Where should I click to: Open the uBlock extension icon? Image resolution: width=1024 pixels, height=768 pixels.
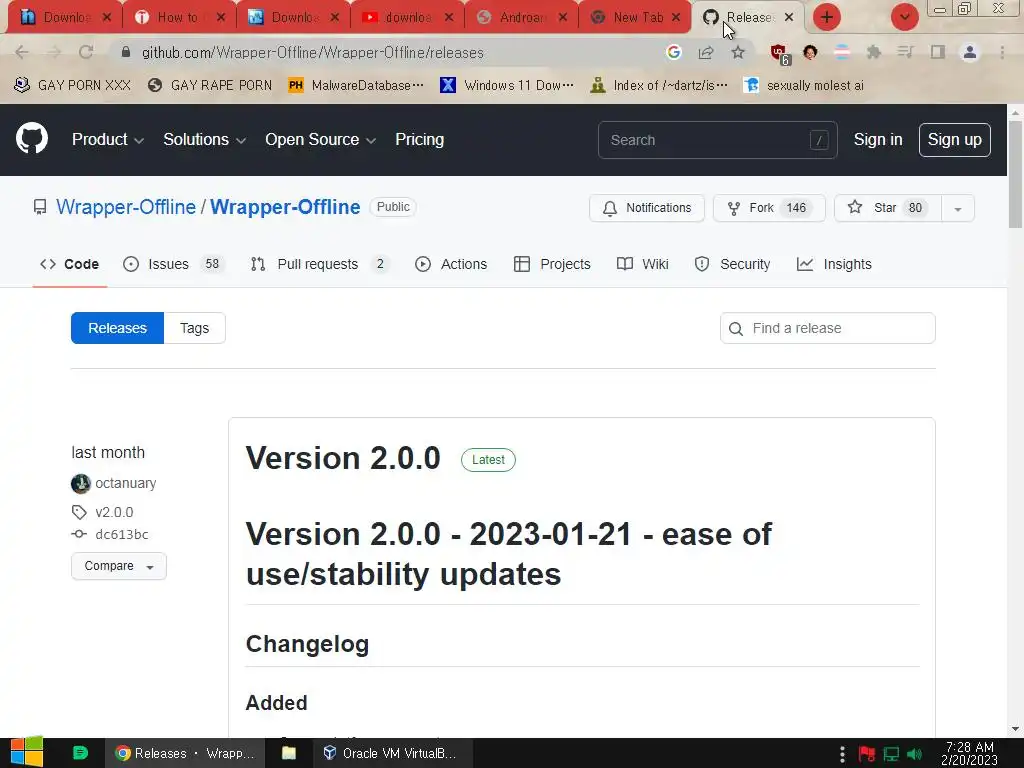pos(779,53)
